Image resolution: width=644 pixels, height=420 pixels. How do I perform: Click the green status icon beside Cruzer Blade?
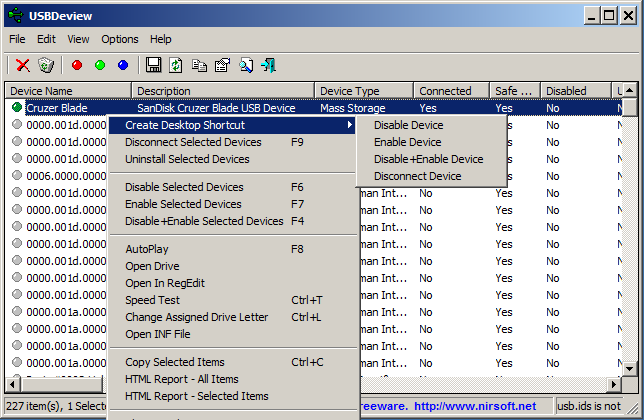coord(17,108)
